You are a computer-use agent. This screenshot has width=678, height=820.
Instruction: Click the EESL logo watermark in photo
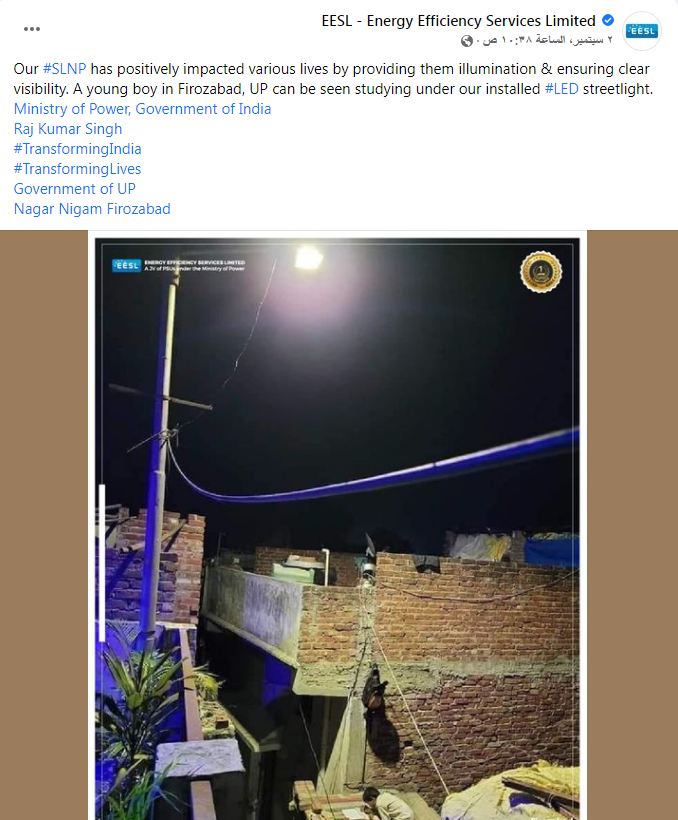[127, 265]
